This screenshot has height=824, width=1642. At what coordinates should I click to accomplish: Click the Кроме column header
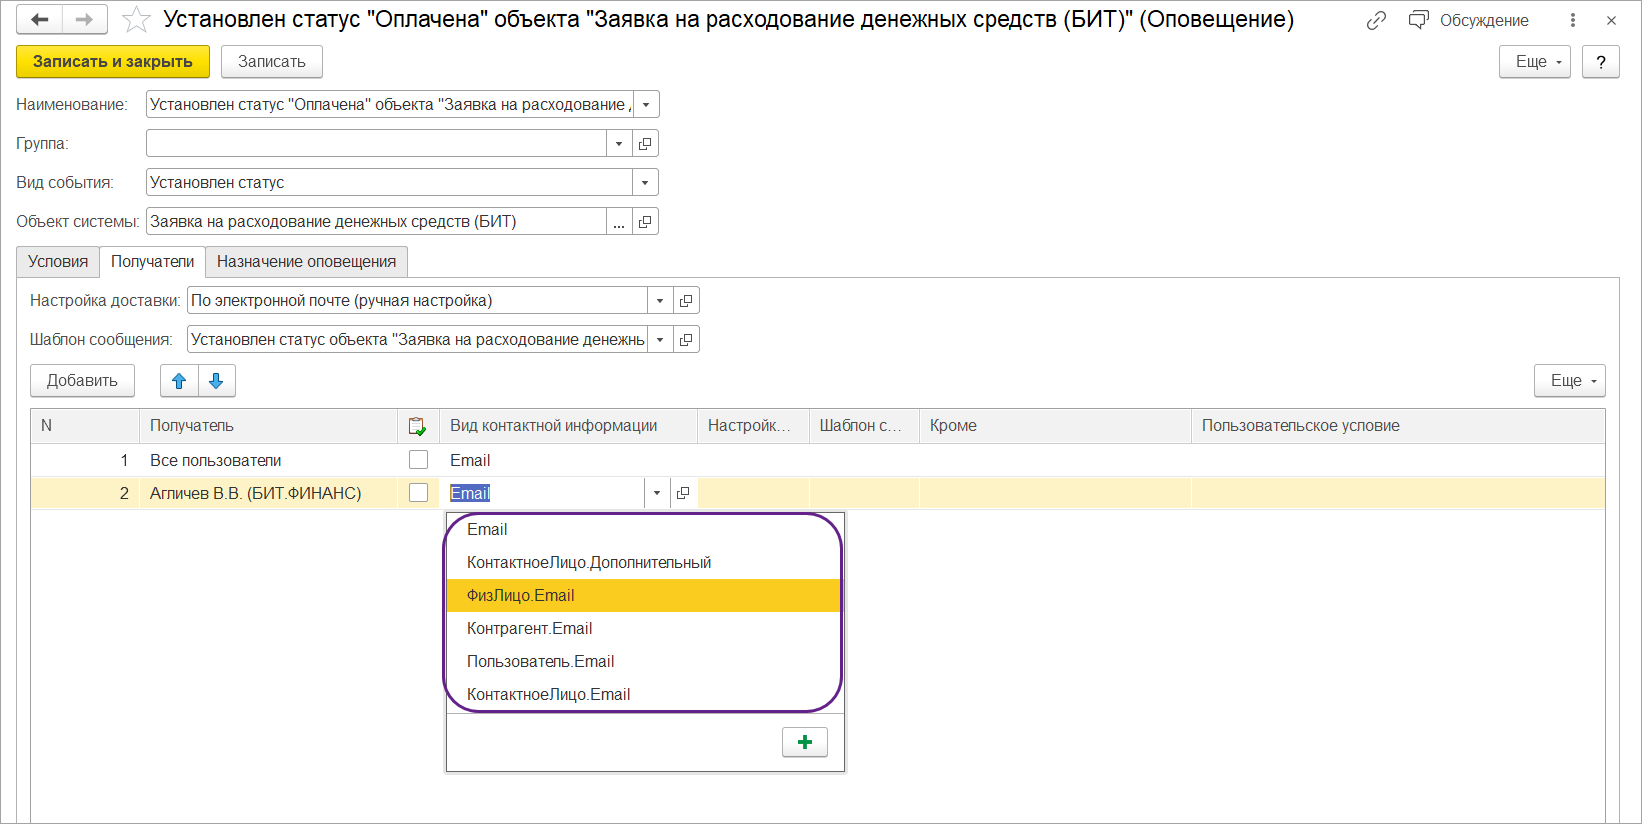click(1056, 426)
